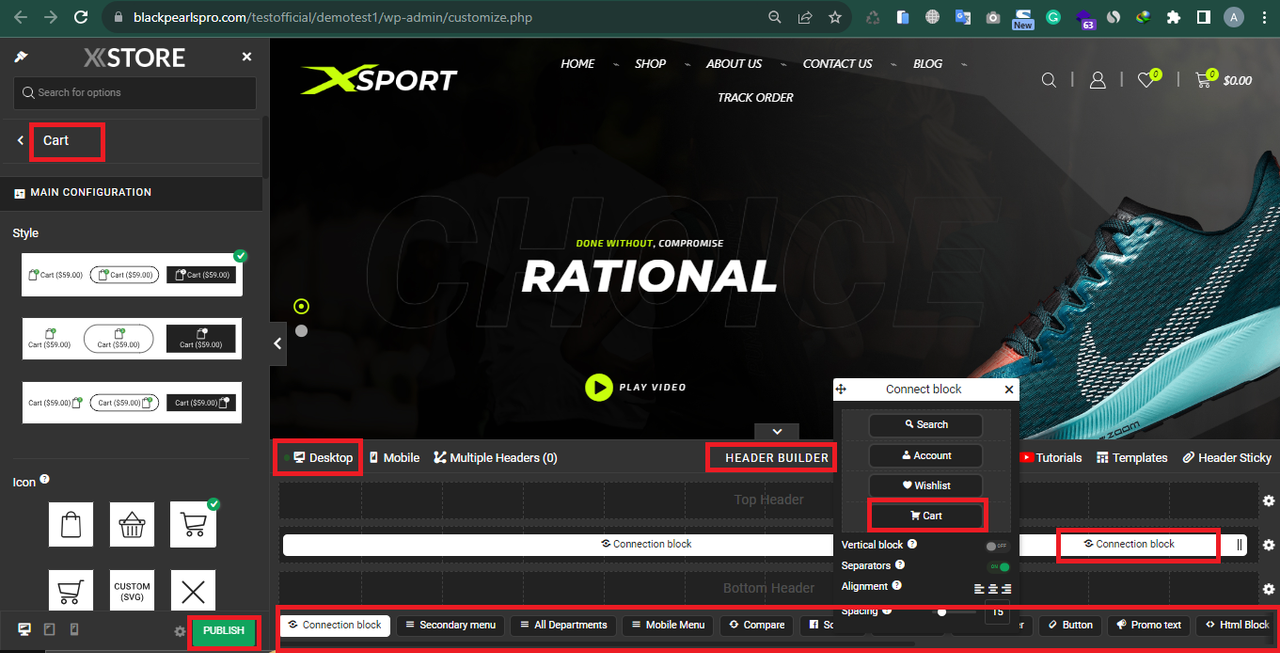The image size is (1280, 653).
Task: Click the Play Video button
Action: tap(636, 387)
